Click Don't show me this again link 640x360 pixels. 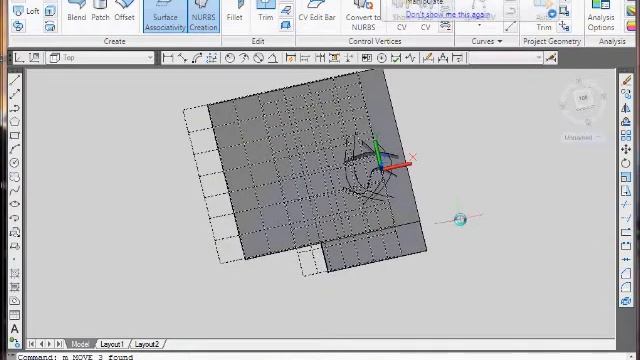[448, 15]
